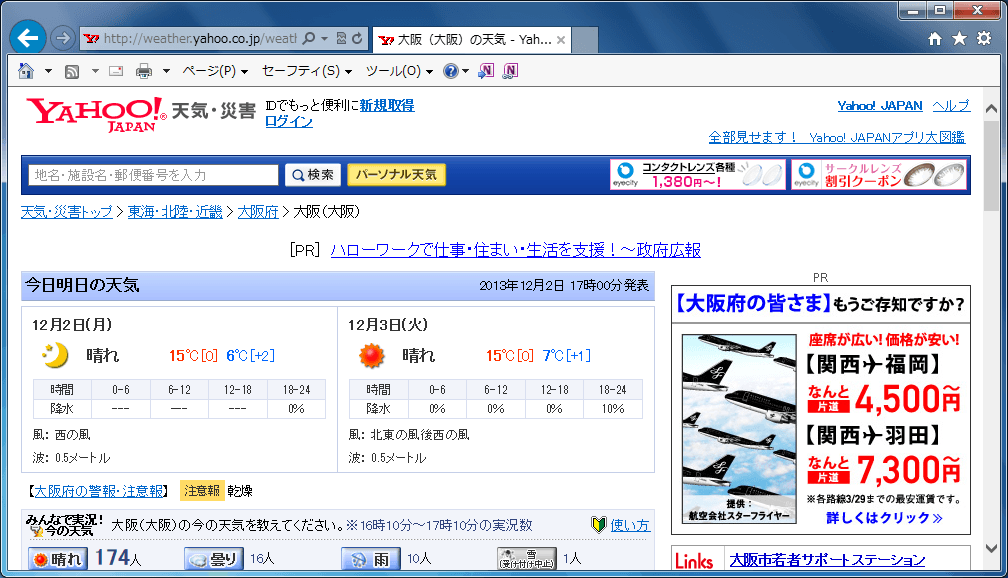The height and width of the screenshot is (578, 1008).
Task: Open the 東海・北陸・近畿 breadcrumb link
Action: pos(175,212)
